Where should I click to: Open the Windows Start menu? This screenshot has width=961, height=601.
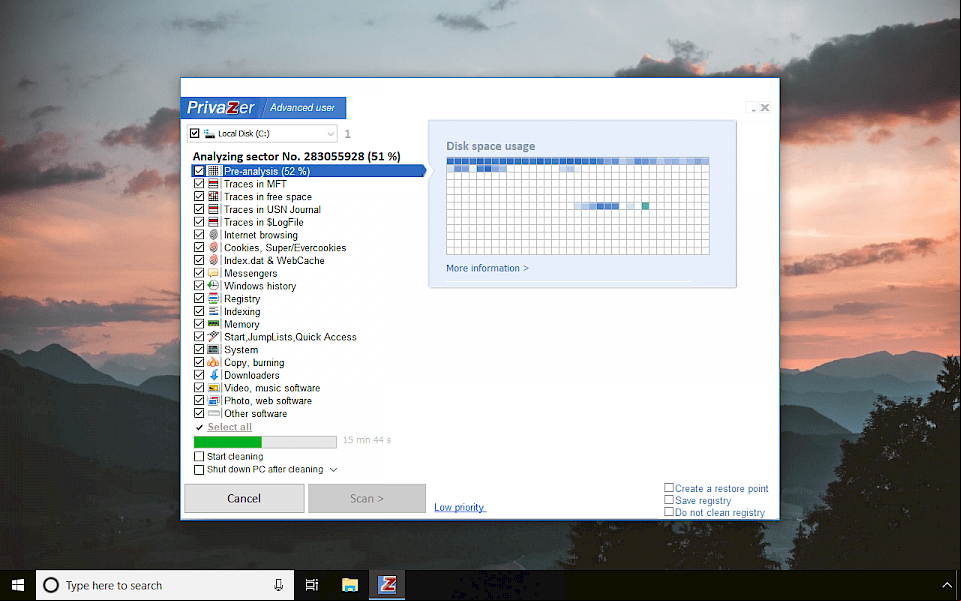point(18,585)
